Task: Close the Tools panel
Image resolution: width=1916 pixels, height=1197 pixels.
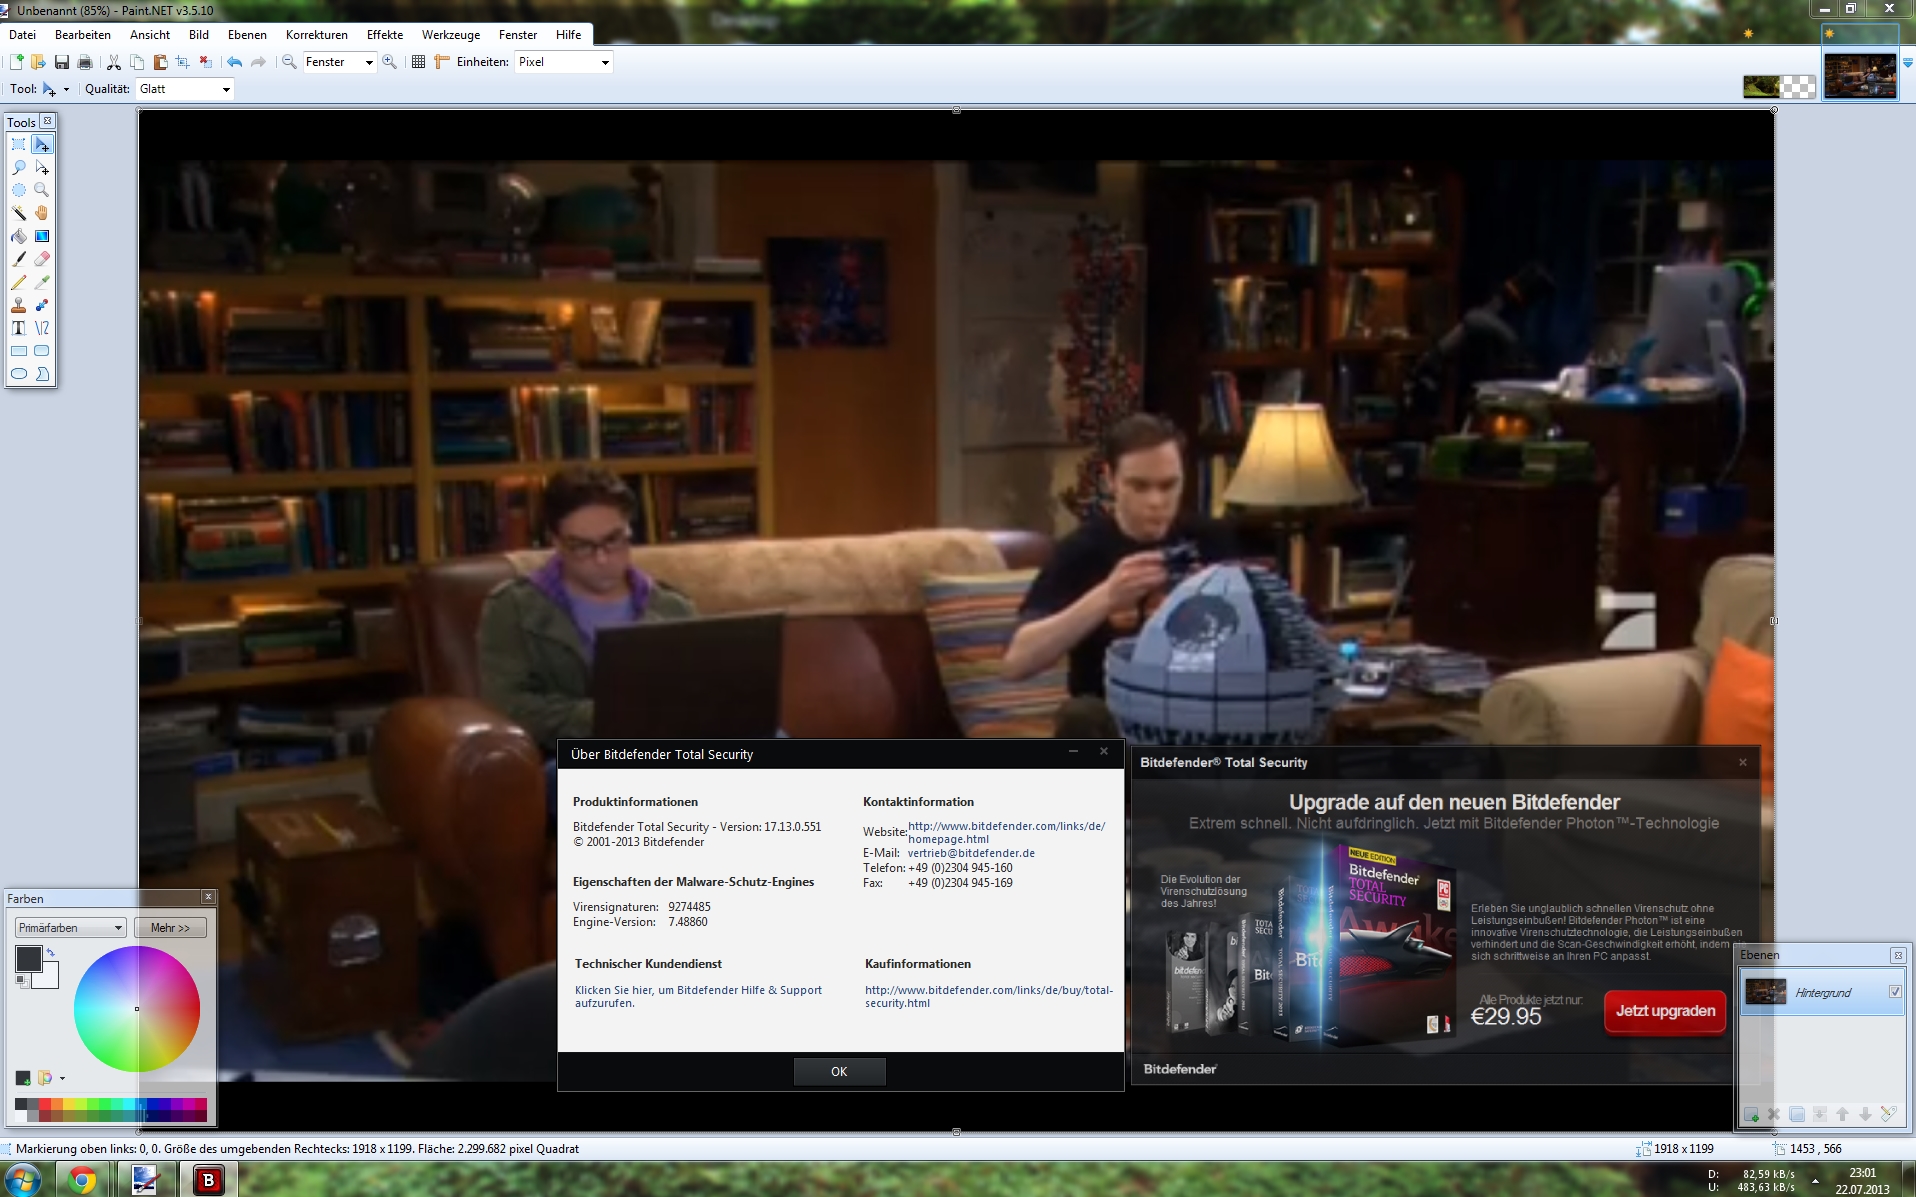Action: 47,121
